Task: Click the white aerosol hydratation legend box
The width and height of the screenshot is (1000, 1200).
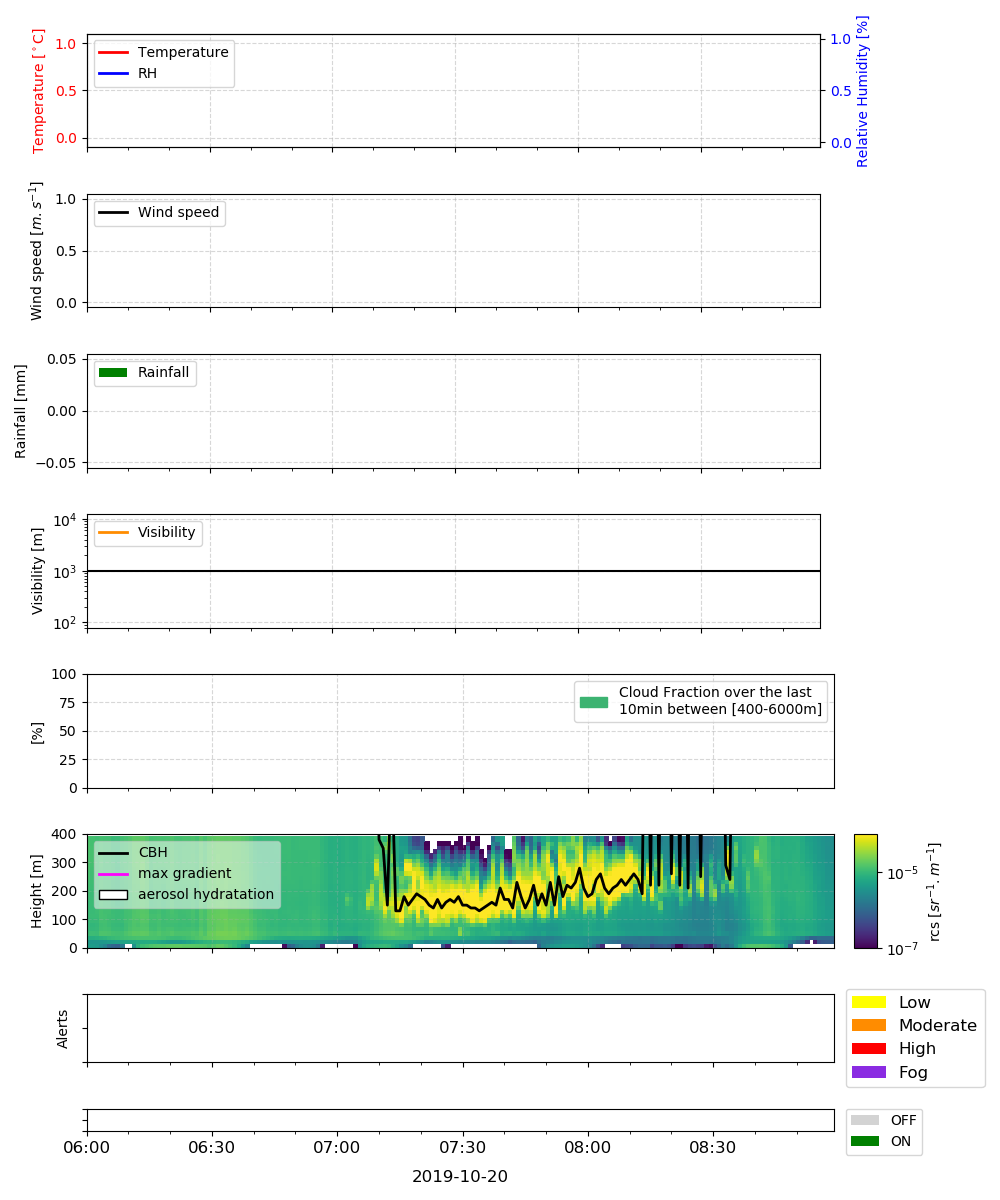Action: tap(113, 894)
